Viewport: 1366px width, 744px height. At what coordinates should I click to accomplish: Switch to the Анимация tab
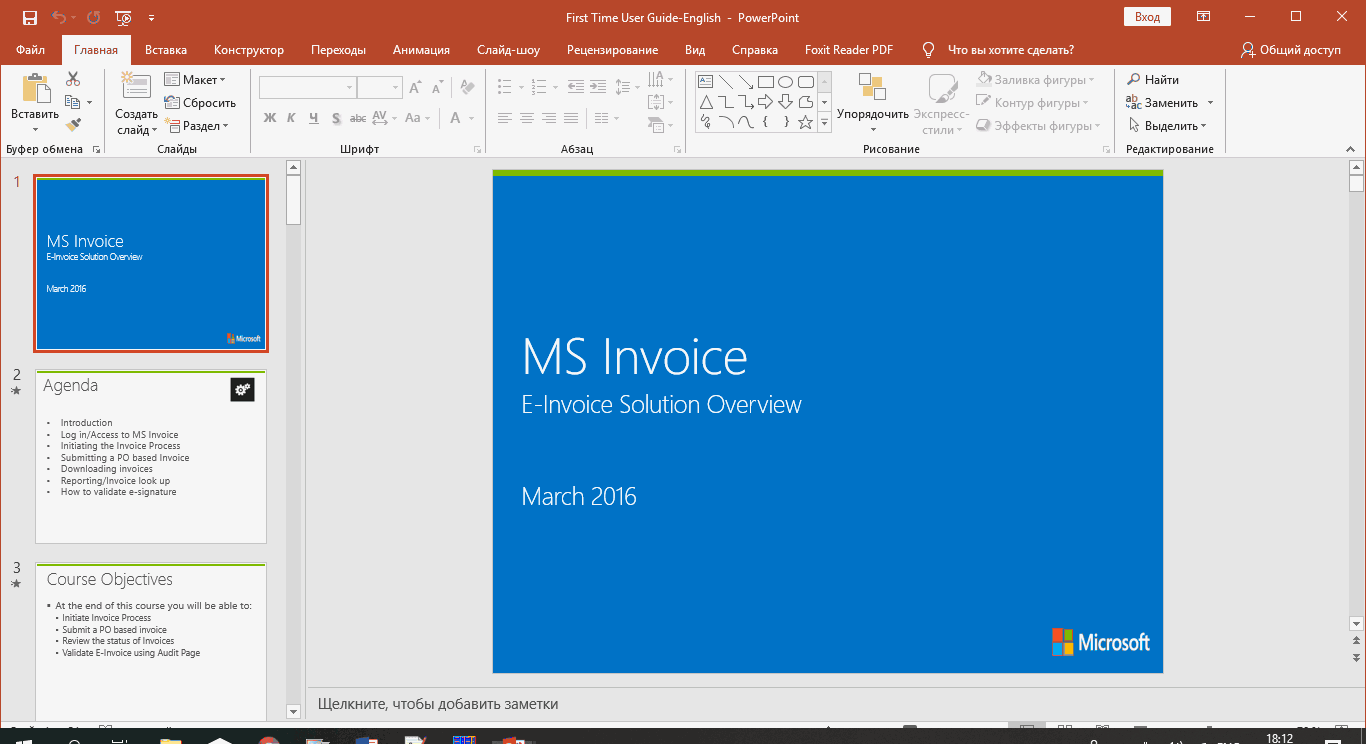point(421,49)
